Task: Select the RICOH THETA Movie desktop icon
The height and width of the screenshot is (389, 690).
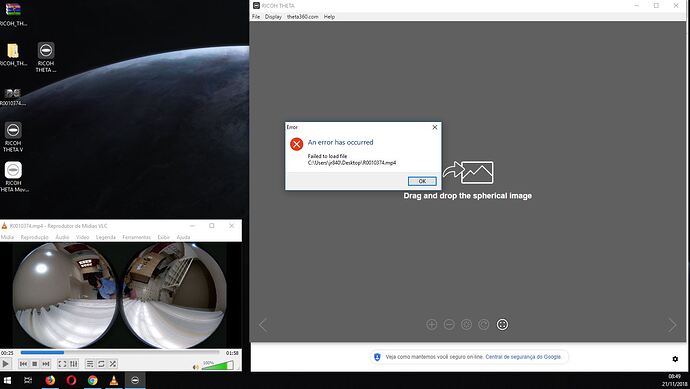Action: tap(13, 177)
